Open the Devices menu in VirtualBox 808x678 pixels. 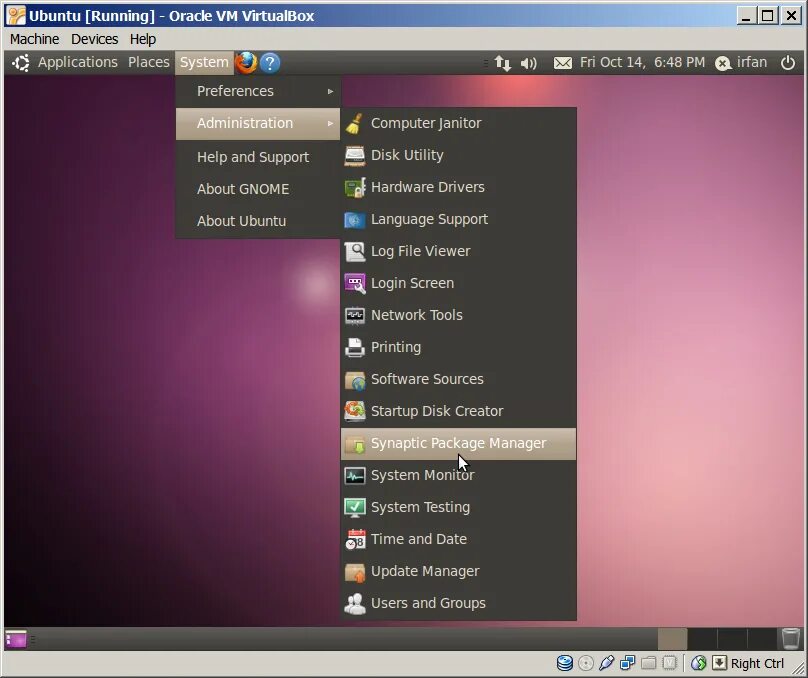tap(94, 39)
